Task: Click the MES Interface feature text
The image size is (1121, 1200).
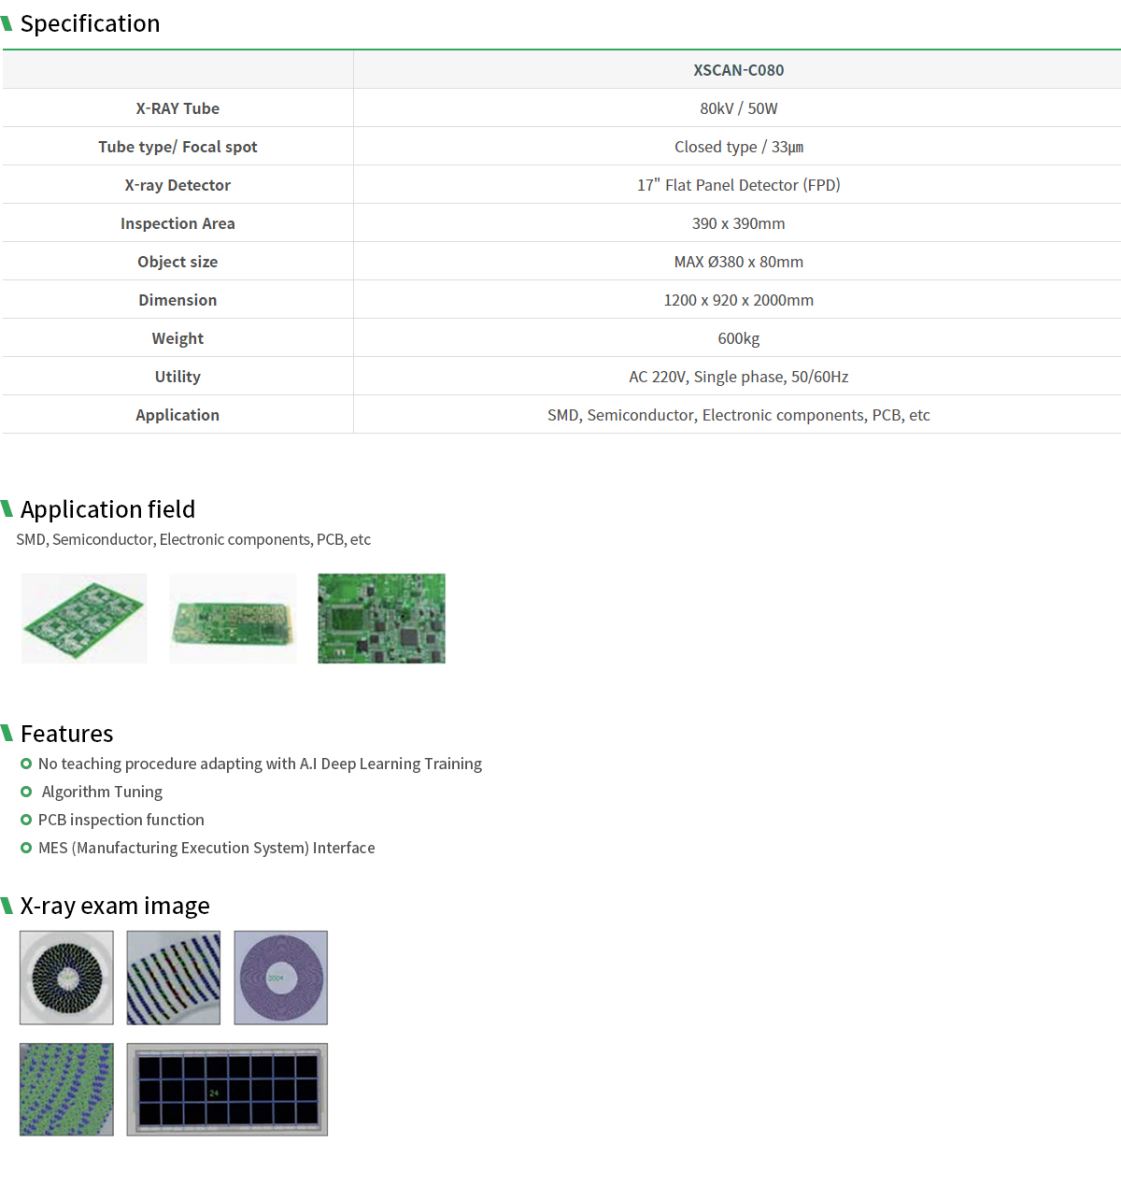Action: [206, 848]
